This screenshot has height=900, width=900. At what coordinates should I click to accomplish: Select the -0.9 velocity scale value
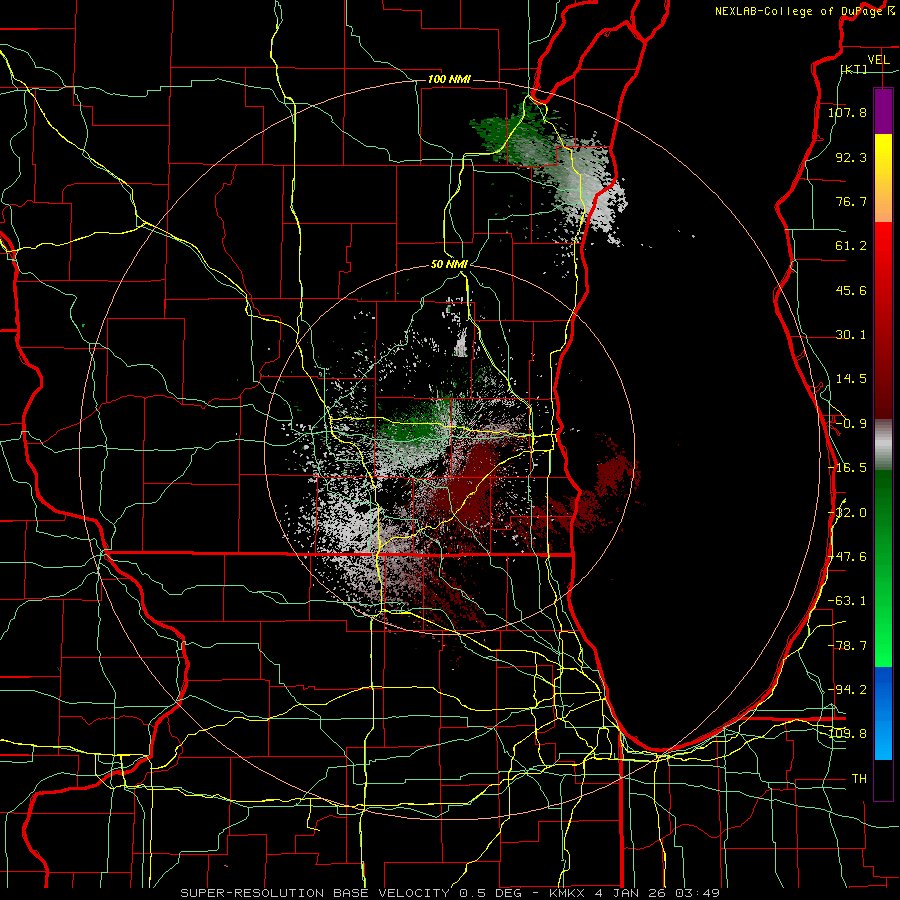851,424
